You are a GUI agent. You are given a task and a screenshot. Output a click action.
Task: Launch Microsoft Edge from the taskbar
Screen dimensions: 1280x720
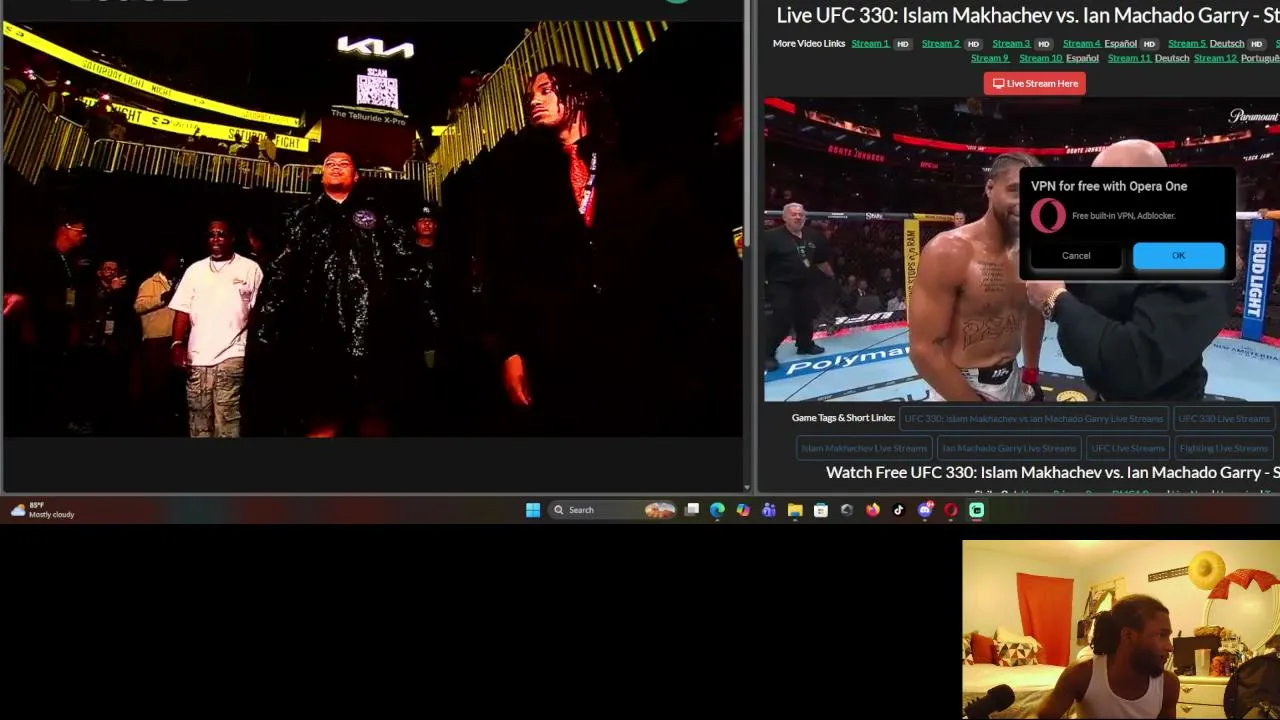[x=717, y=510]
